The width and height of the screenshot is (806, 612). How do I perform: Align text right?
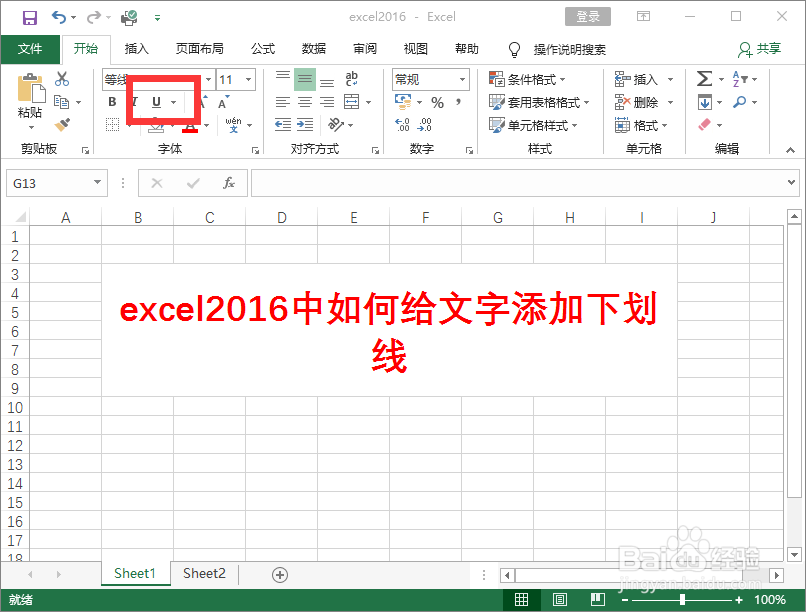click(x=327, y=102)
